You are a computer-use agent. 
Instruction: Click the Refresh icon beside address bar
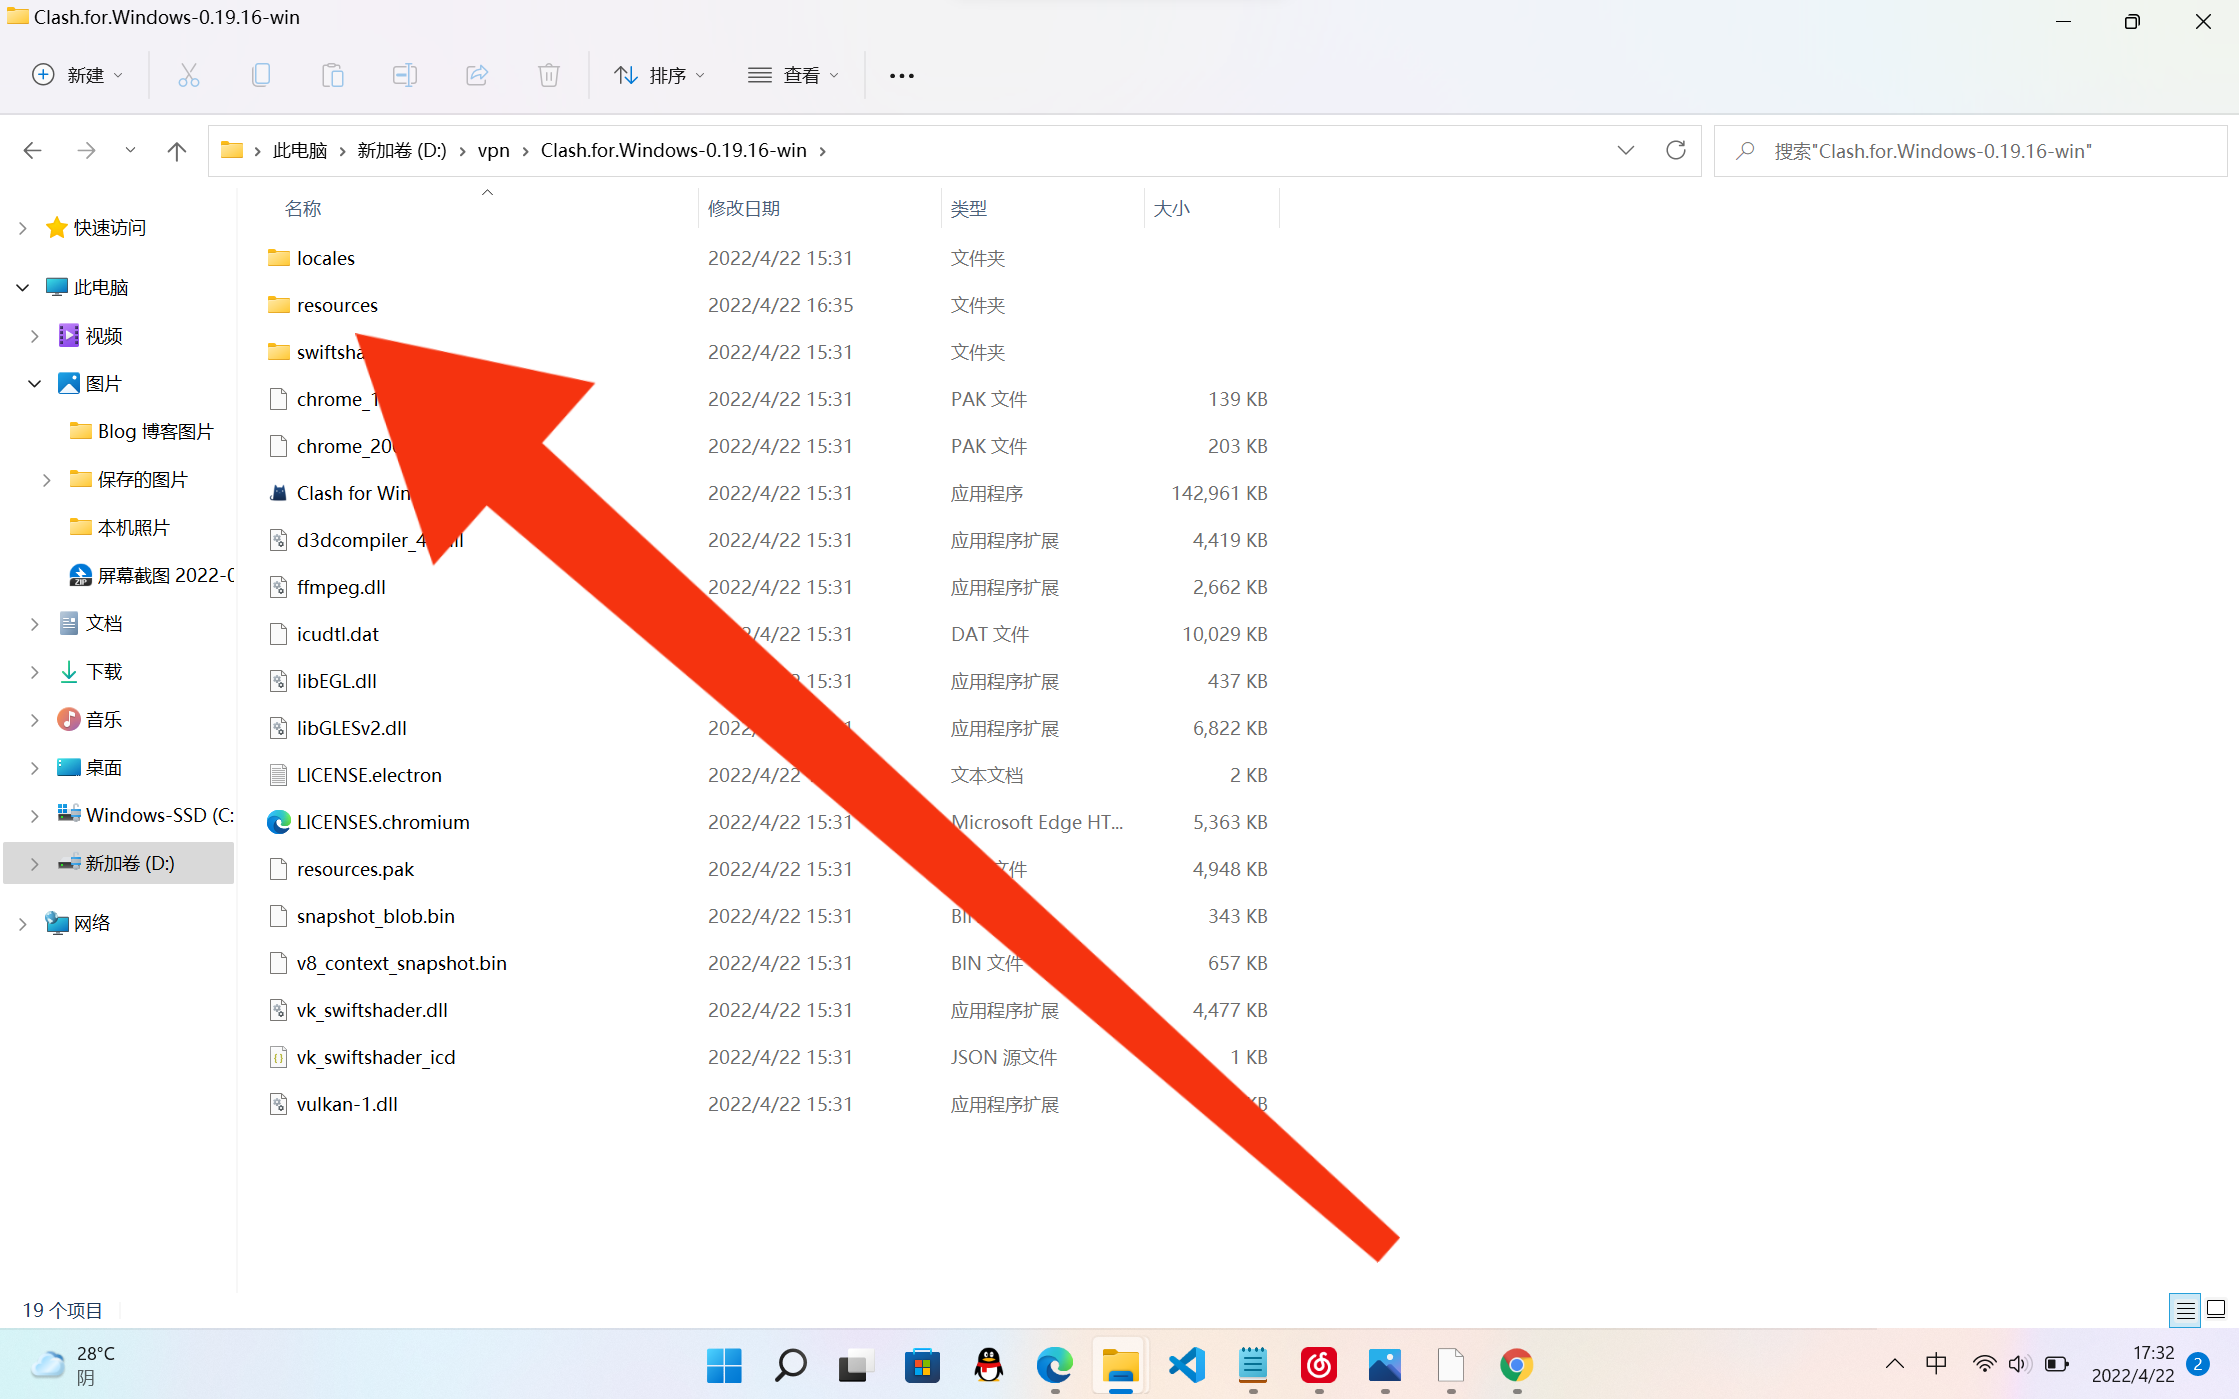coord(1676,150)
